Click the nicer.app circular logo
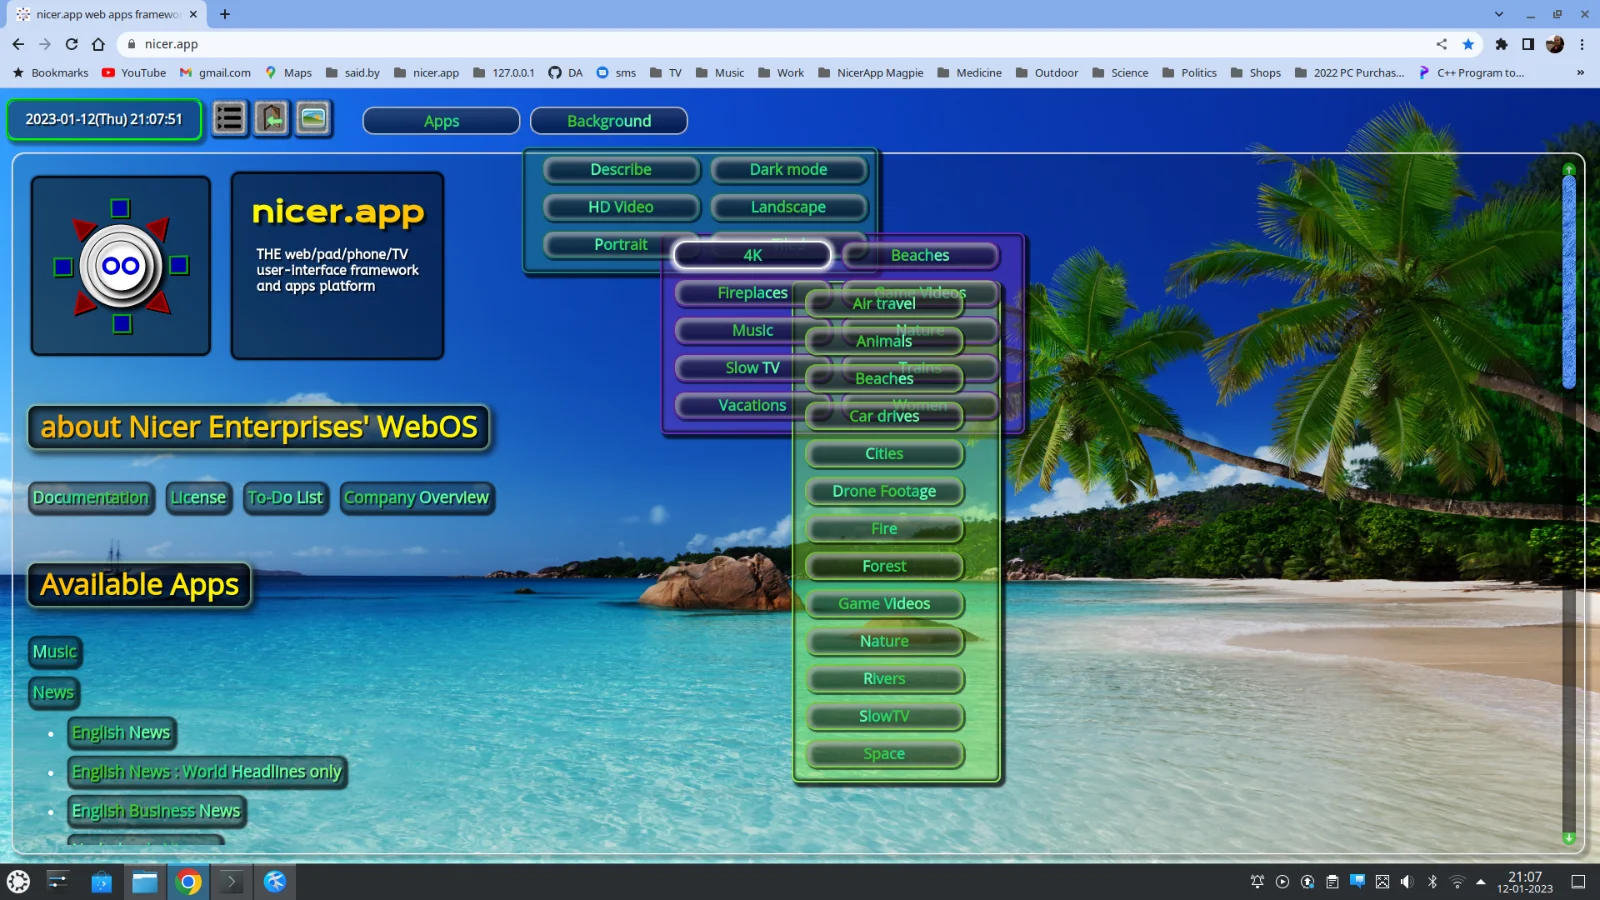 [120, 265]
